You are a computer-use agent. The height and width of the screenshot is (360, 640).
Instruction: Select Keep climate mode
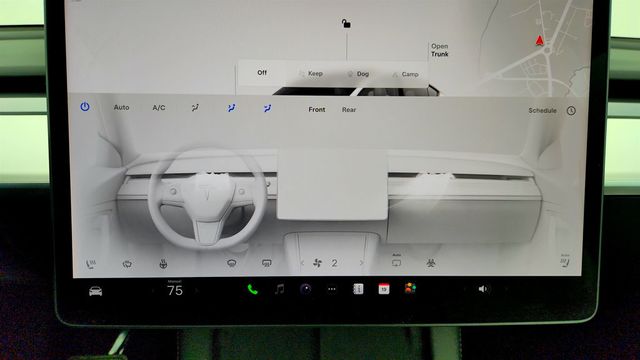point(311,74)
